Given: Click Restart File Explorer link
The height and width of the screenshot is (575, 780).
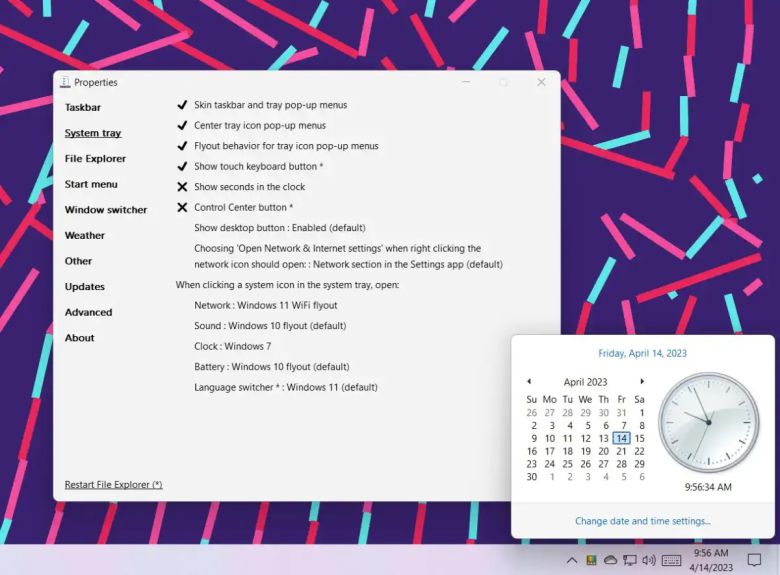Looking at the screenshot, I should [113, 485].
